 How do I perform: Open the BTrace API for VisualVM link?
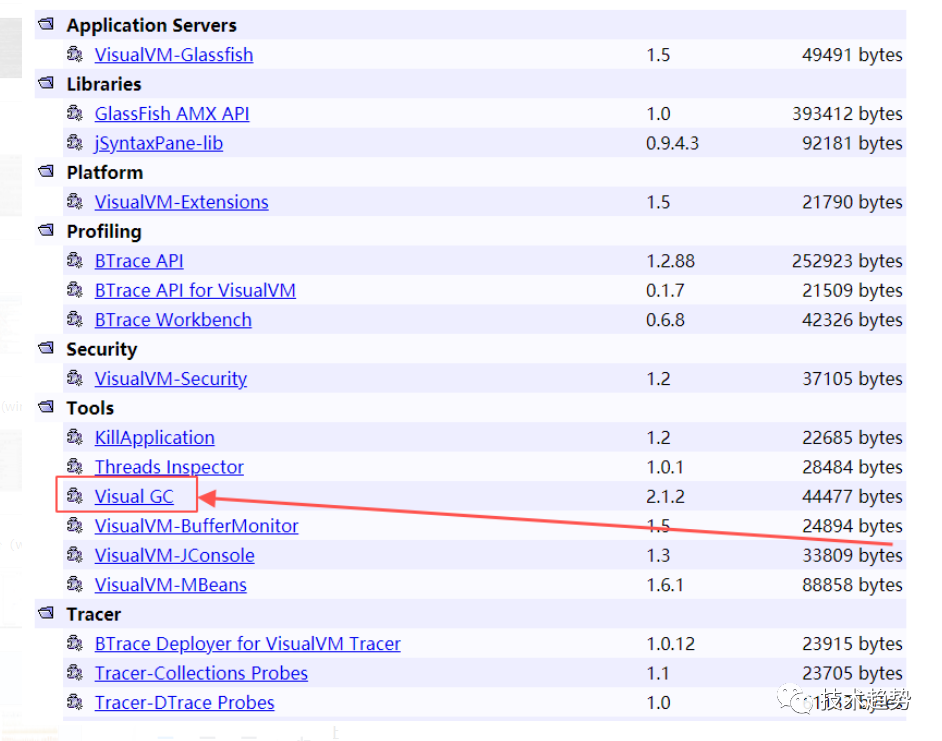coord(195,291)
